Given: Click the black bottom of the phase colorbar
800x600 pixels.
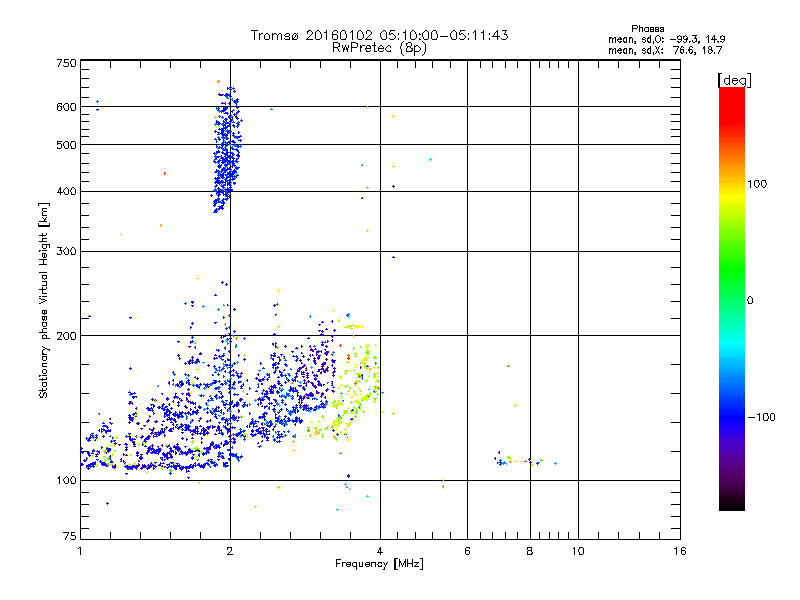Looking at the screenshot, I should pos(732,501).
